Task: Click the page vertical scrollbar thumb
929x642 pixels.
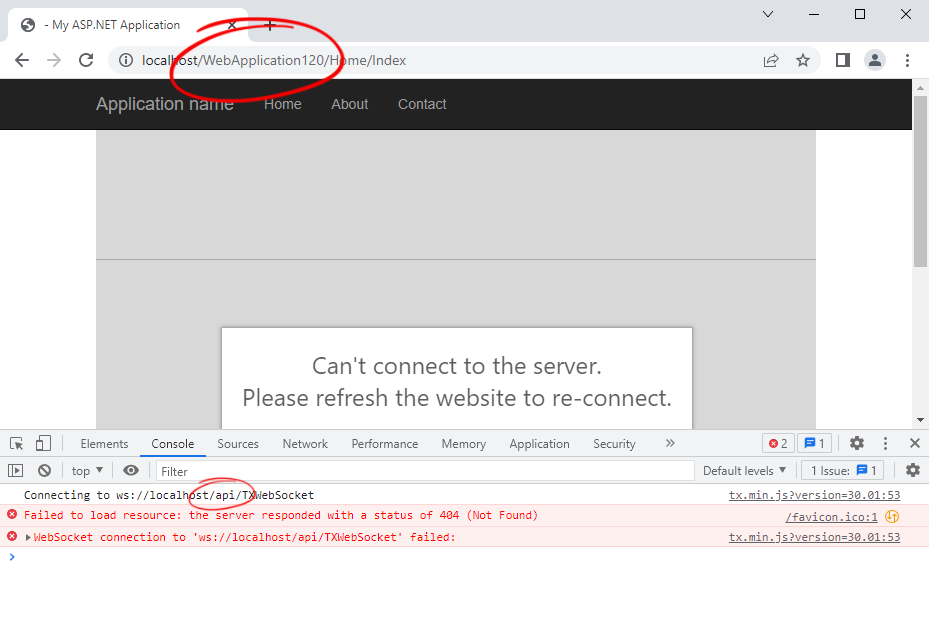Action: (x=920, y=181)
